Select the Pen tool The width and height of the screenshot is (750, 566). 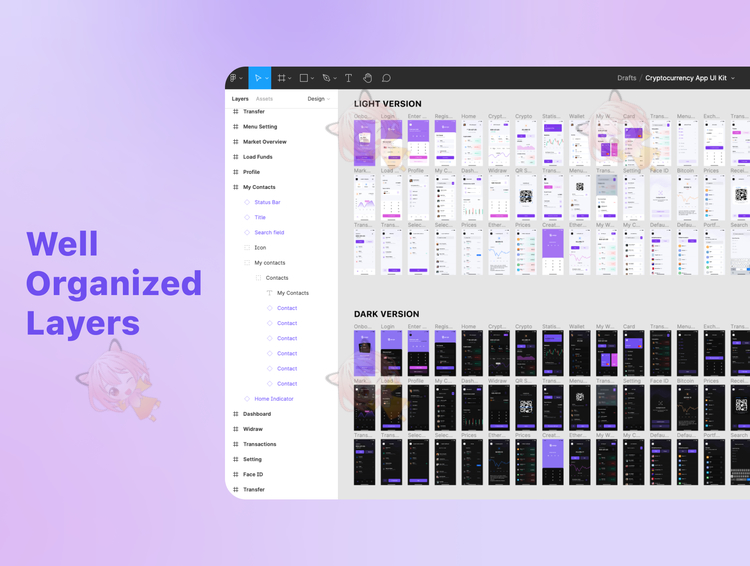(326, 78)
